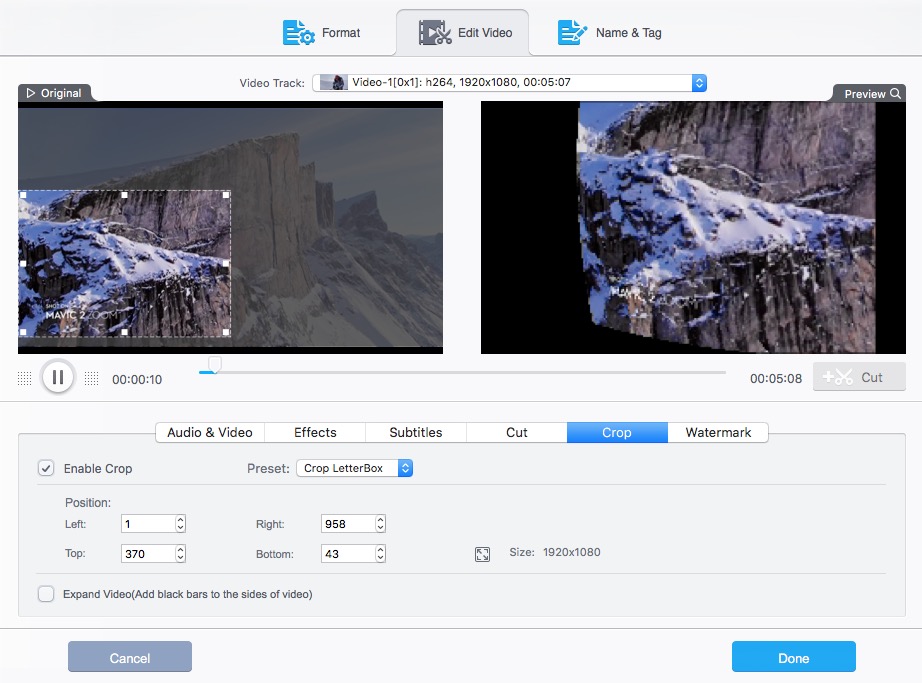Click the Done button
Viewport: 922px width, 683px height.
point(793,657)
